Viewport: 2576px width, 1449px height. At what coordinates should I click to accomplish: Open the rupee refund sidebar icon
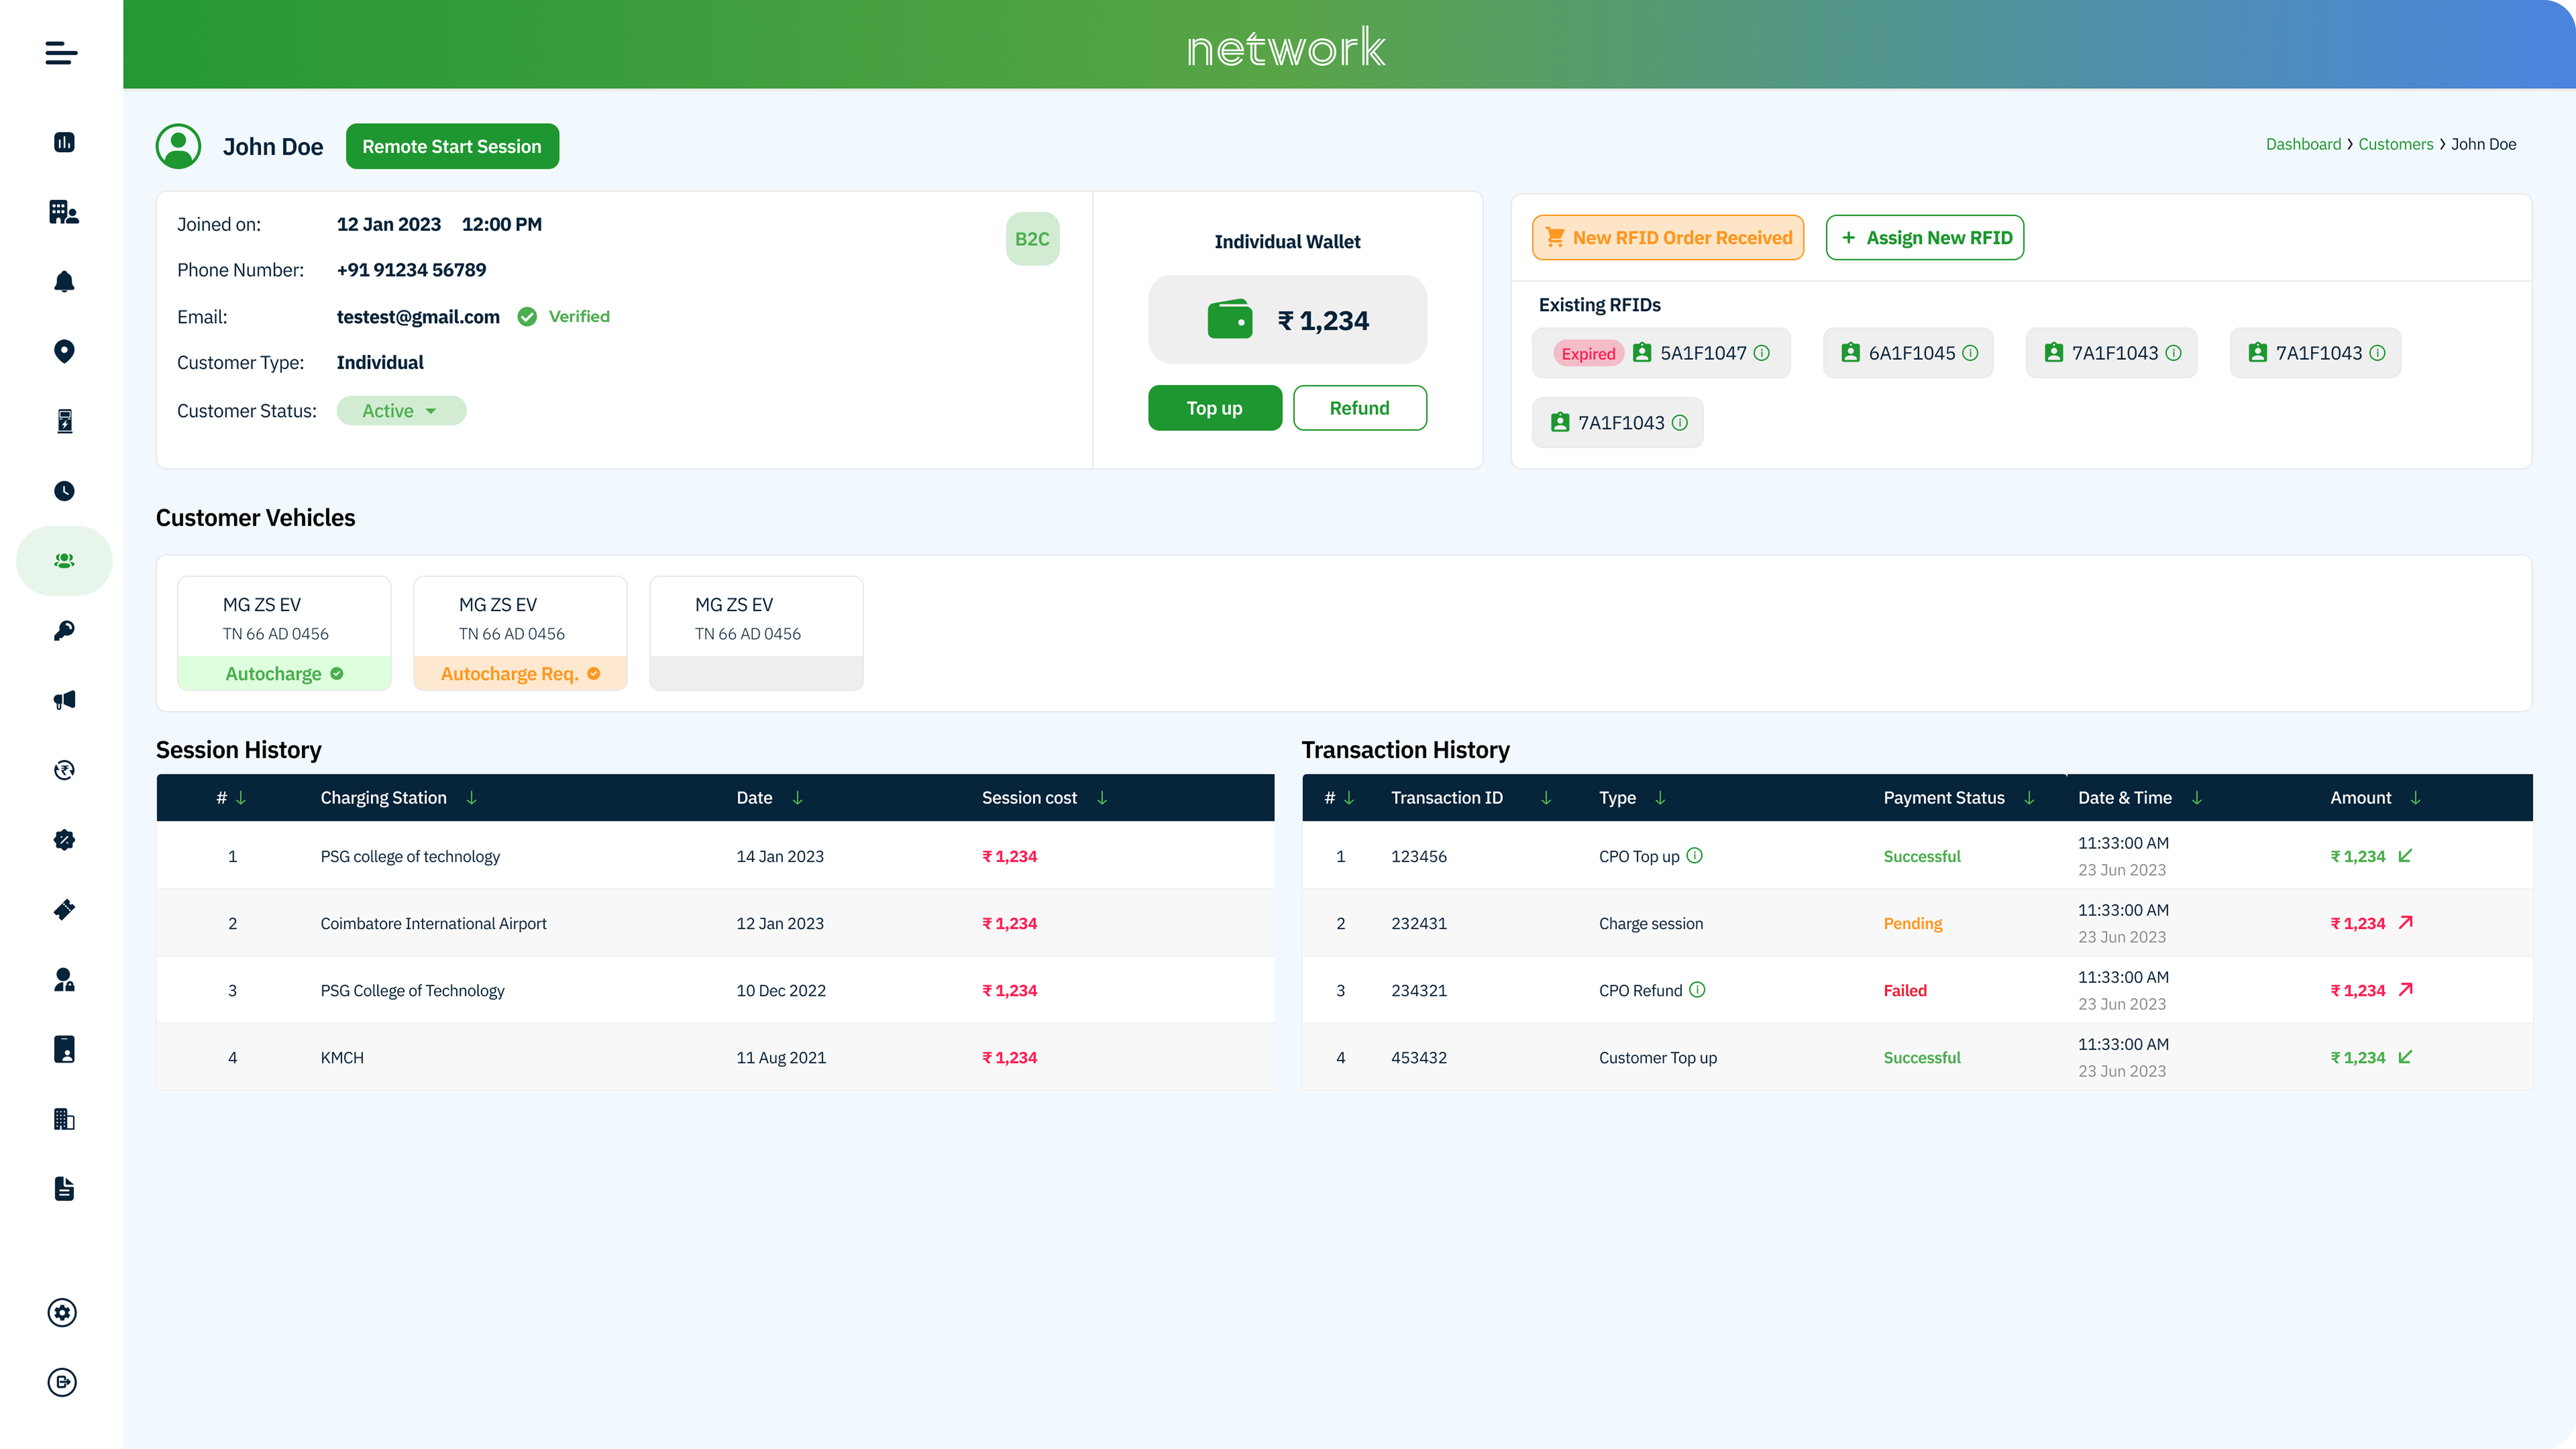click(x=64, y=770)
